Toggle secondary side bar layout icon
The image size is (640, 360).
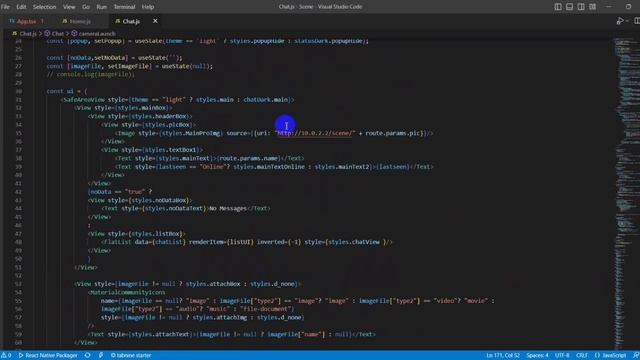click(x=581, y=7)
